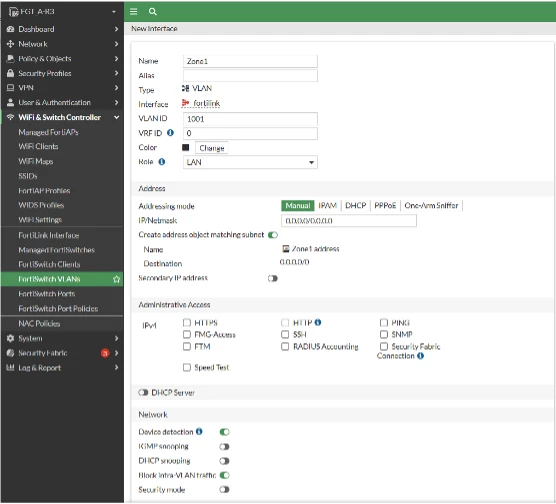Click the favorite star on FortiSwitch VLANs
Screen dimensions: 556x504
pyautogui.click(x=116, y=279)
